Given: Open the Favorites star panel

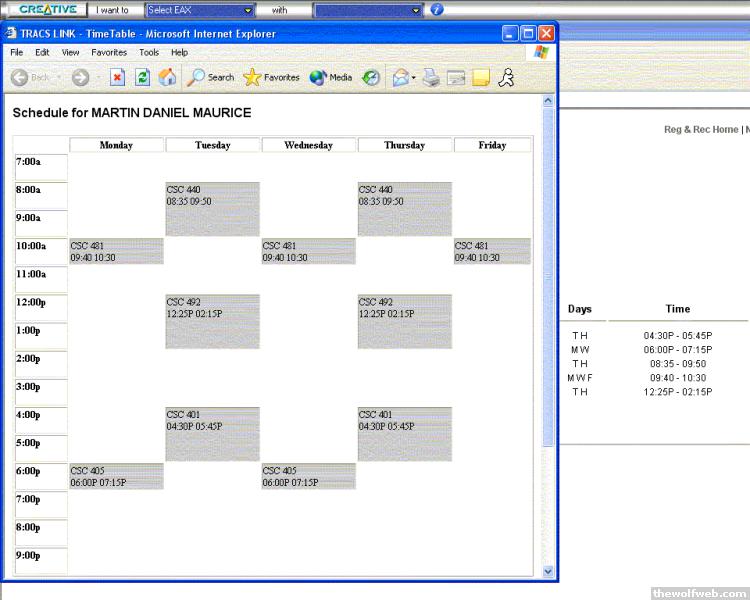Looking at the screenshot, I should (271, 77).
